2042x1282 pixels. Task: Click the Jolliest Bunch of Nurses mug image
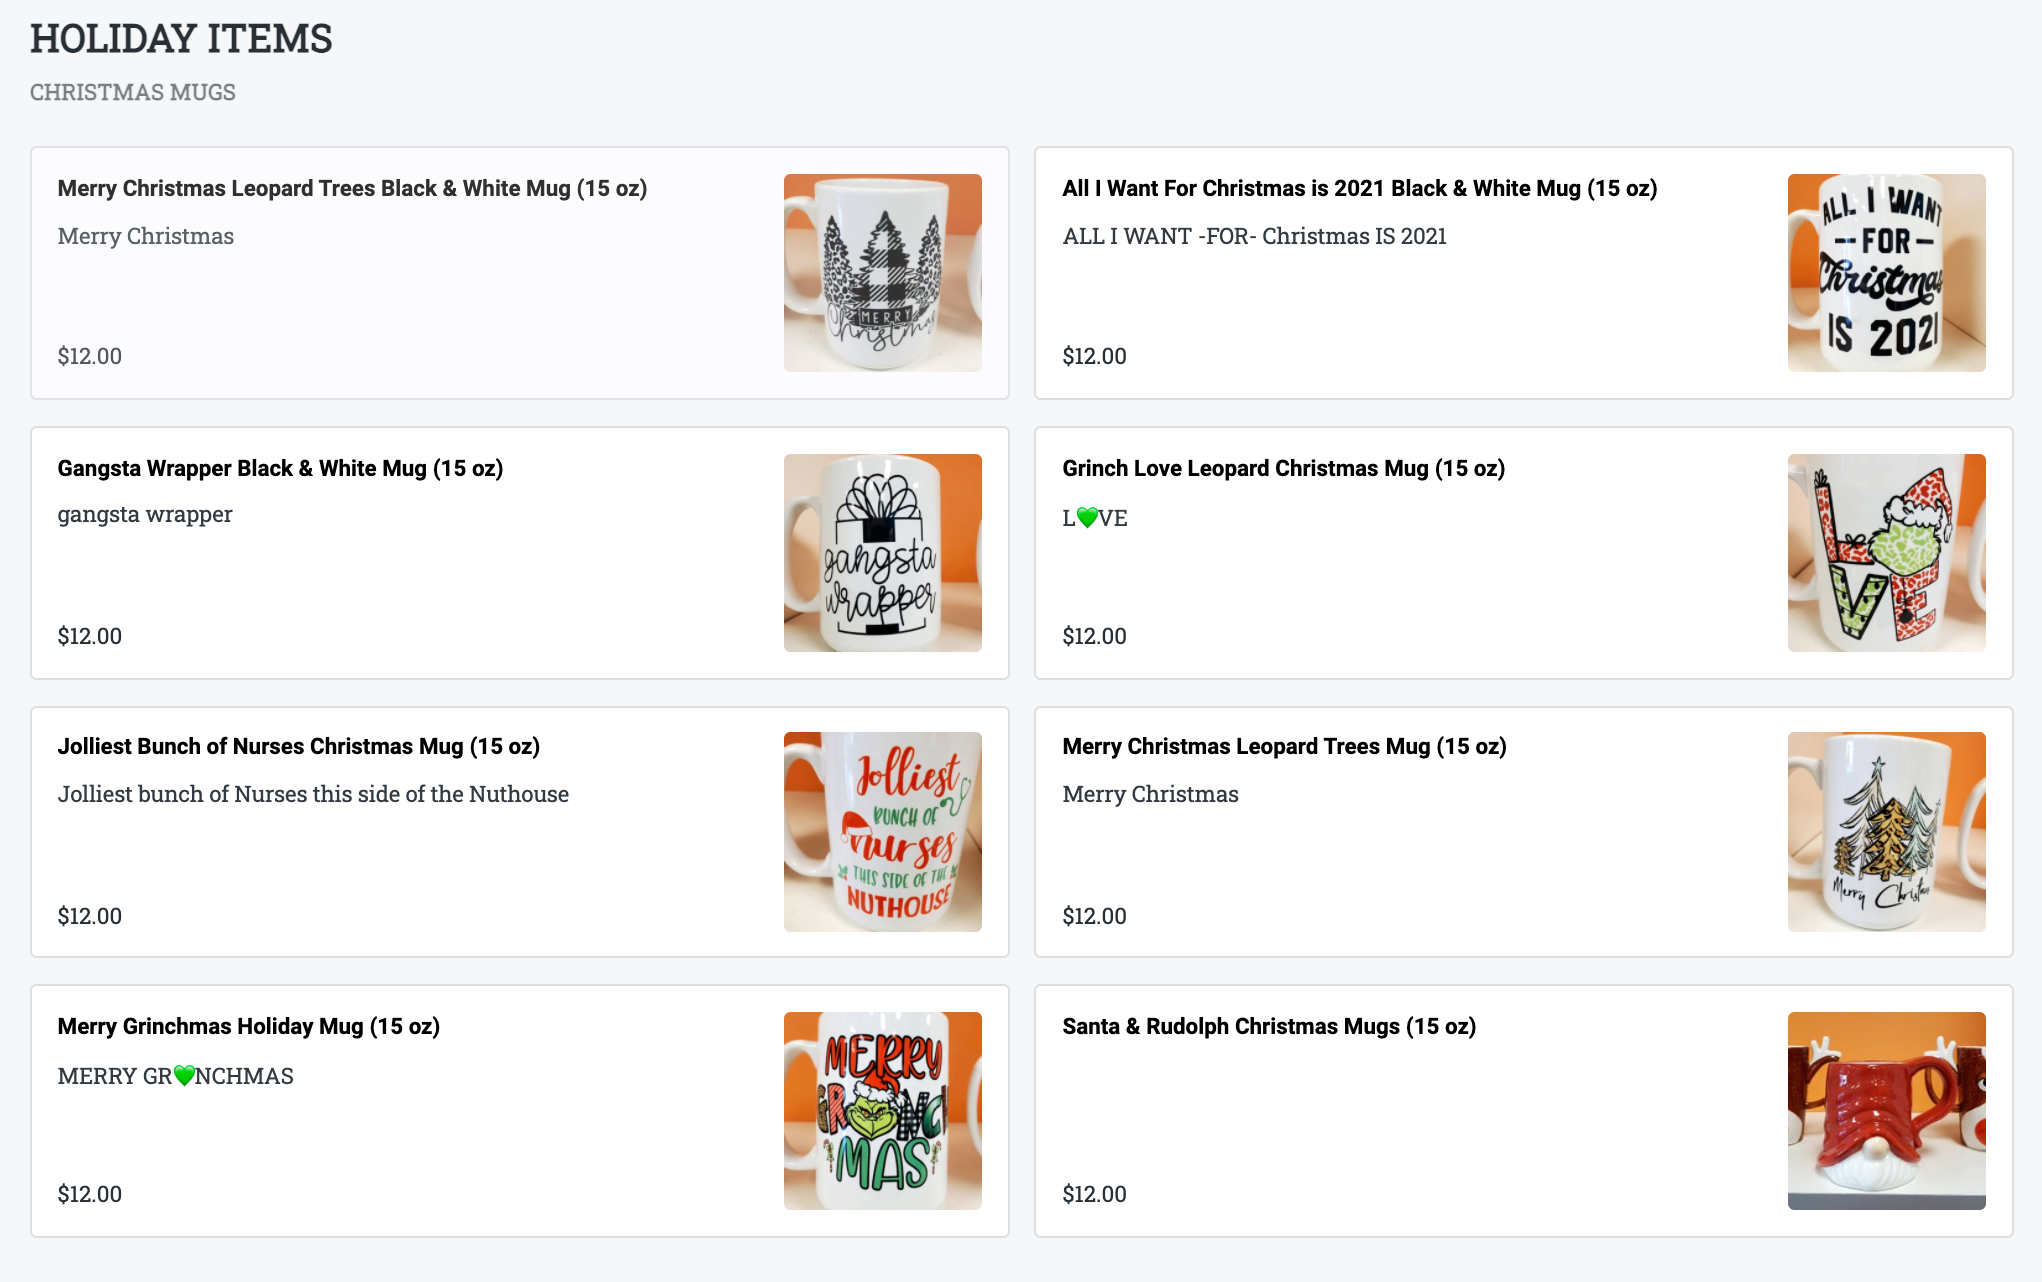coord(882,832)
